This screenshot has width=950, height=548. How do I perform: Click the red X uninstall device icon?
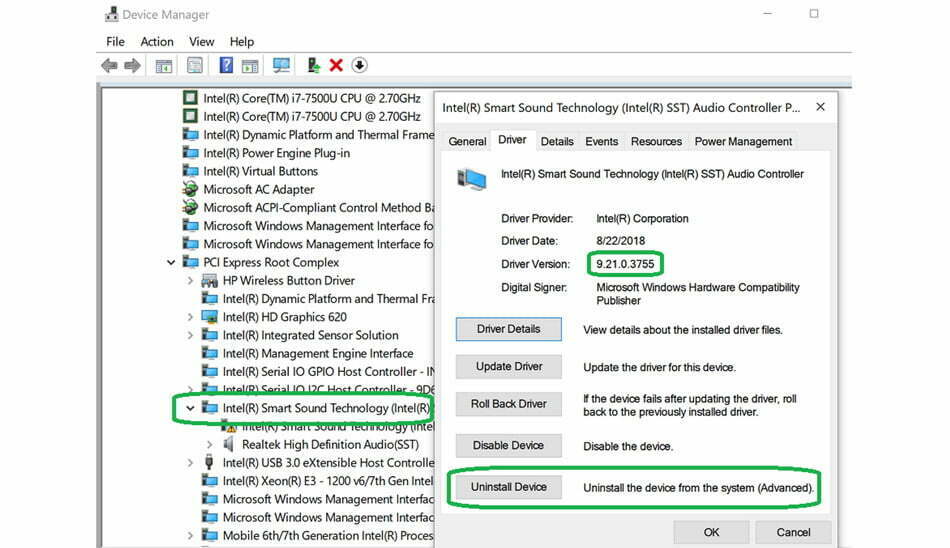pos(336,65)
